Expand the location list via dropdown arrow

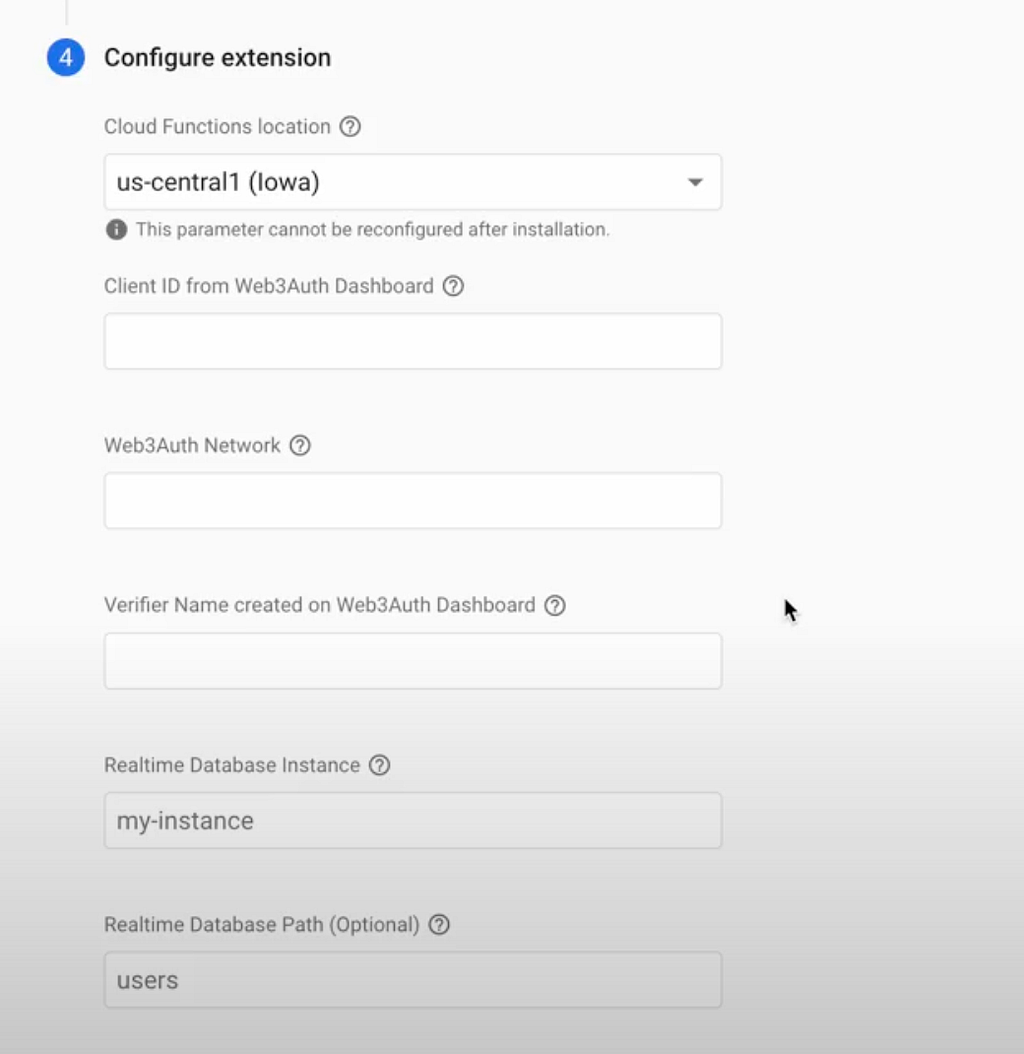[695, 182]
